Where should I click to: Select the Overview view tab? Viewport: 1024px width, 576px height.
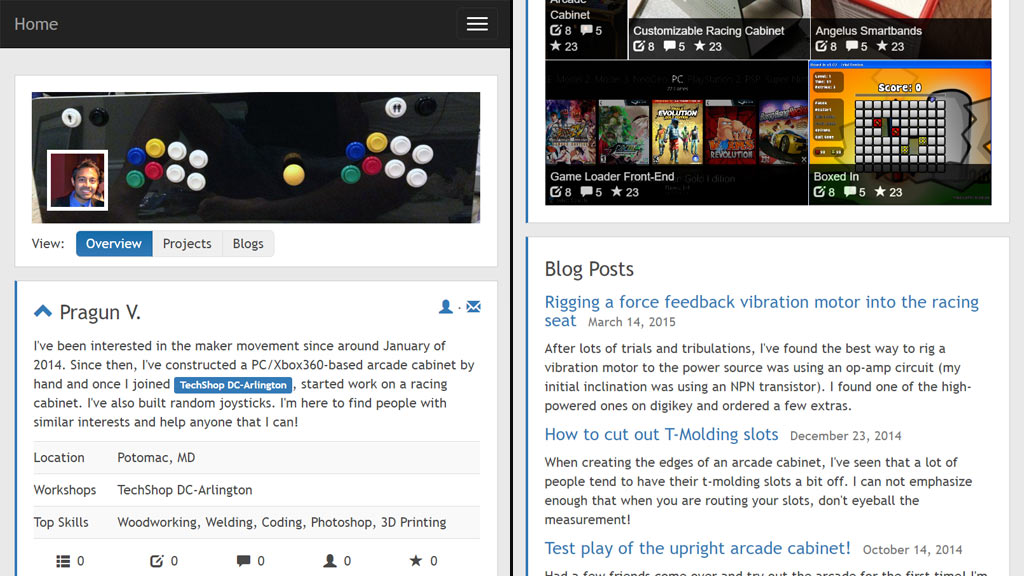click(x=114, y=244)
